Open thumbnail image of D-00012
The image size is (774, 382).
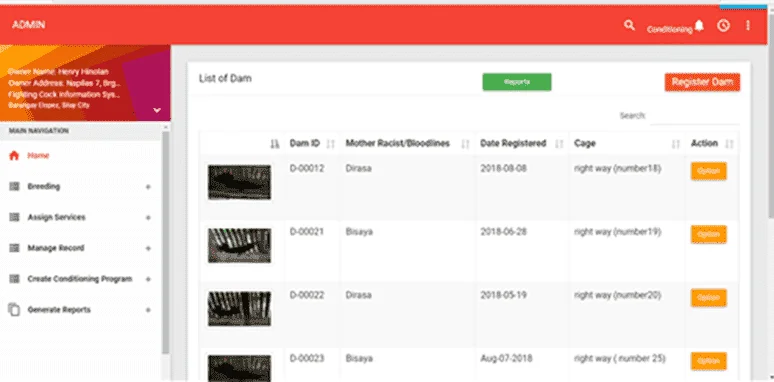point(239,182)
